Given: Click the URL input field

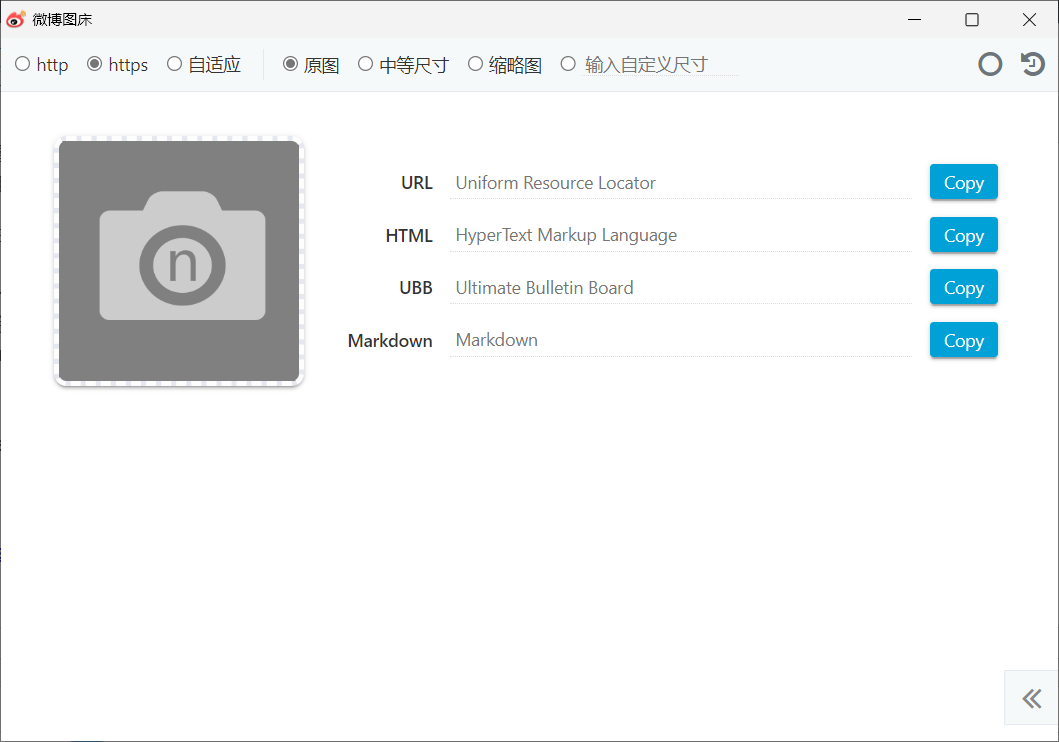Looking at the screenshot, I should click(680, 182).
